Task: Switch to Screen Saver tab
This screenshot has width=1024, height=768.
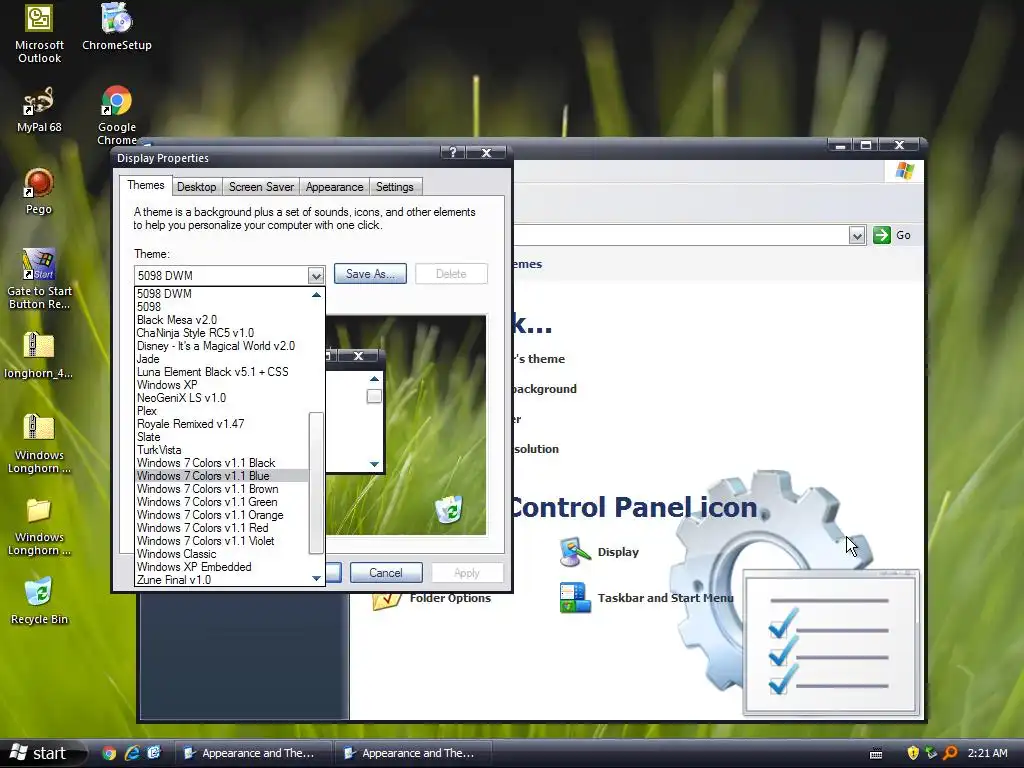Action: click(261, 187)
